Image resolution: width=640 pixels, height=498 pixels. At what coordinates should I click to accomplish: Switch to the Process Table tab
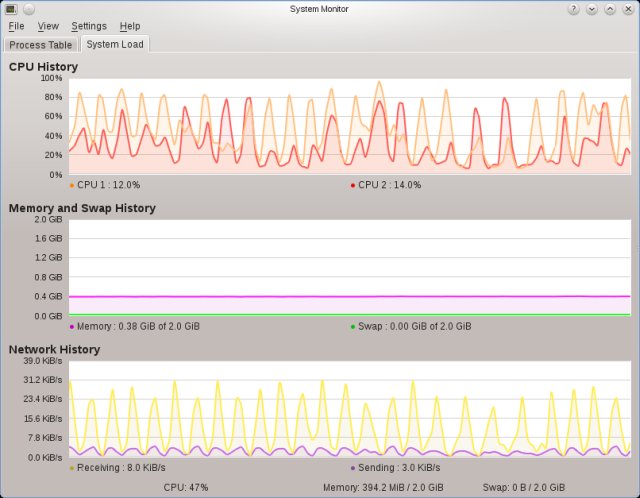pyautogui.click(x=41, y=44)
